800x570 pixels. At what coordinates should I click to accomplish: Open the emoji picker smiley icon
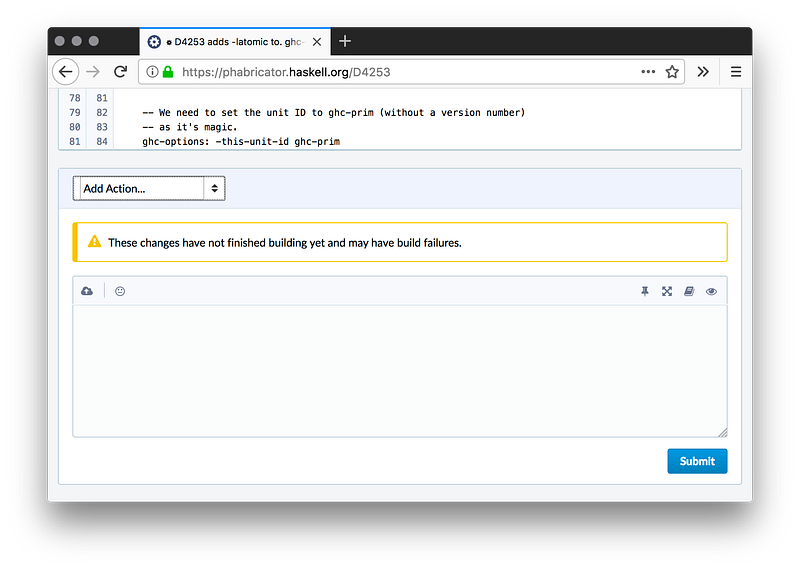click(x=120, y=291)
